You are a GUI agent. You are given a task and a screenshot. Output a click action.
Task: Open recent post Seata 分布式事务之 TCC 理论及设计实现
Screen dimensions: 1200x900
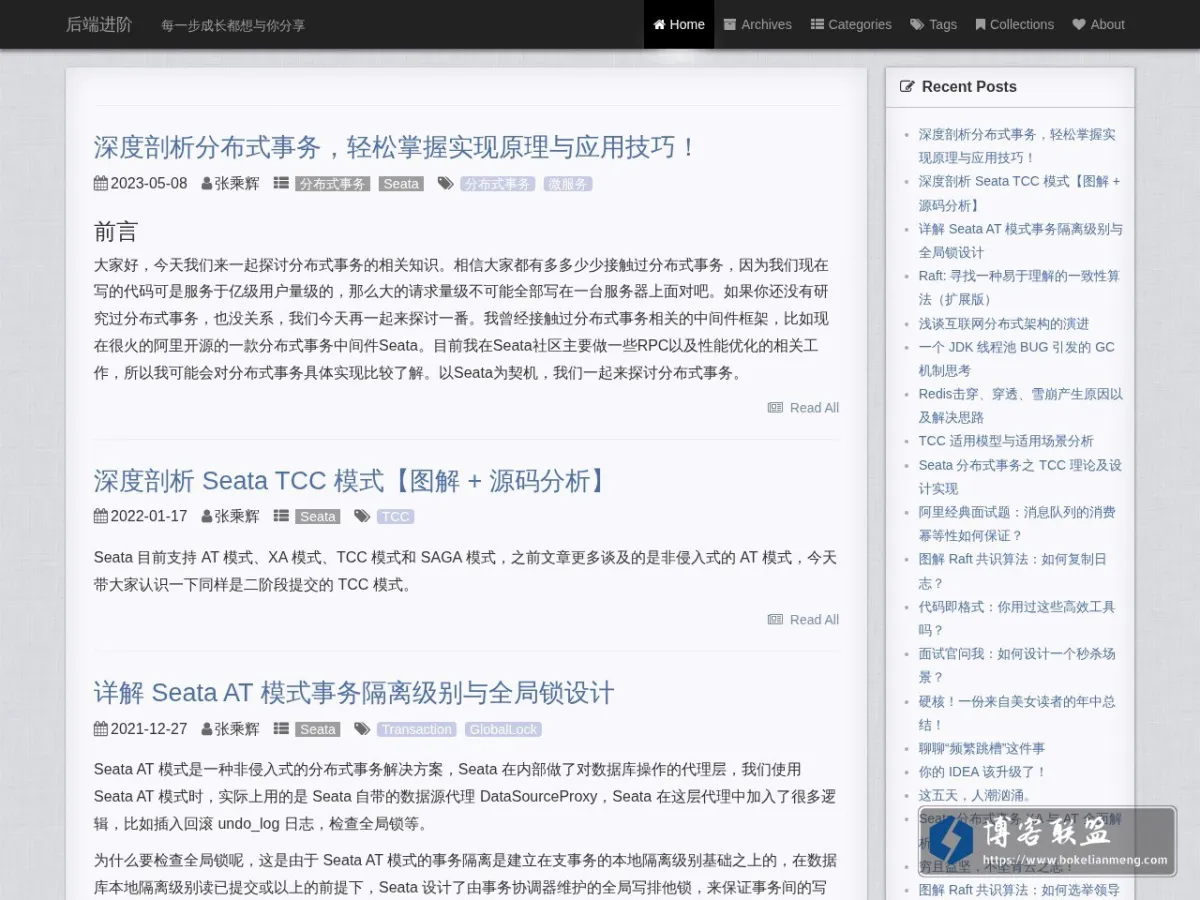pyautogui.click(x=1020, y=477)
